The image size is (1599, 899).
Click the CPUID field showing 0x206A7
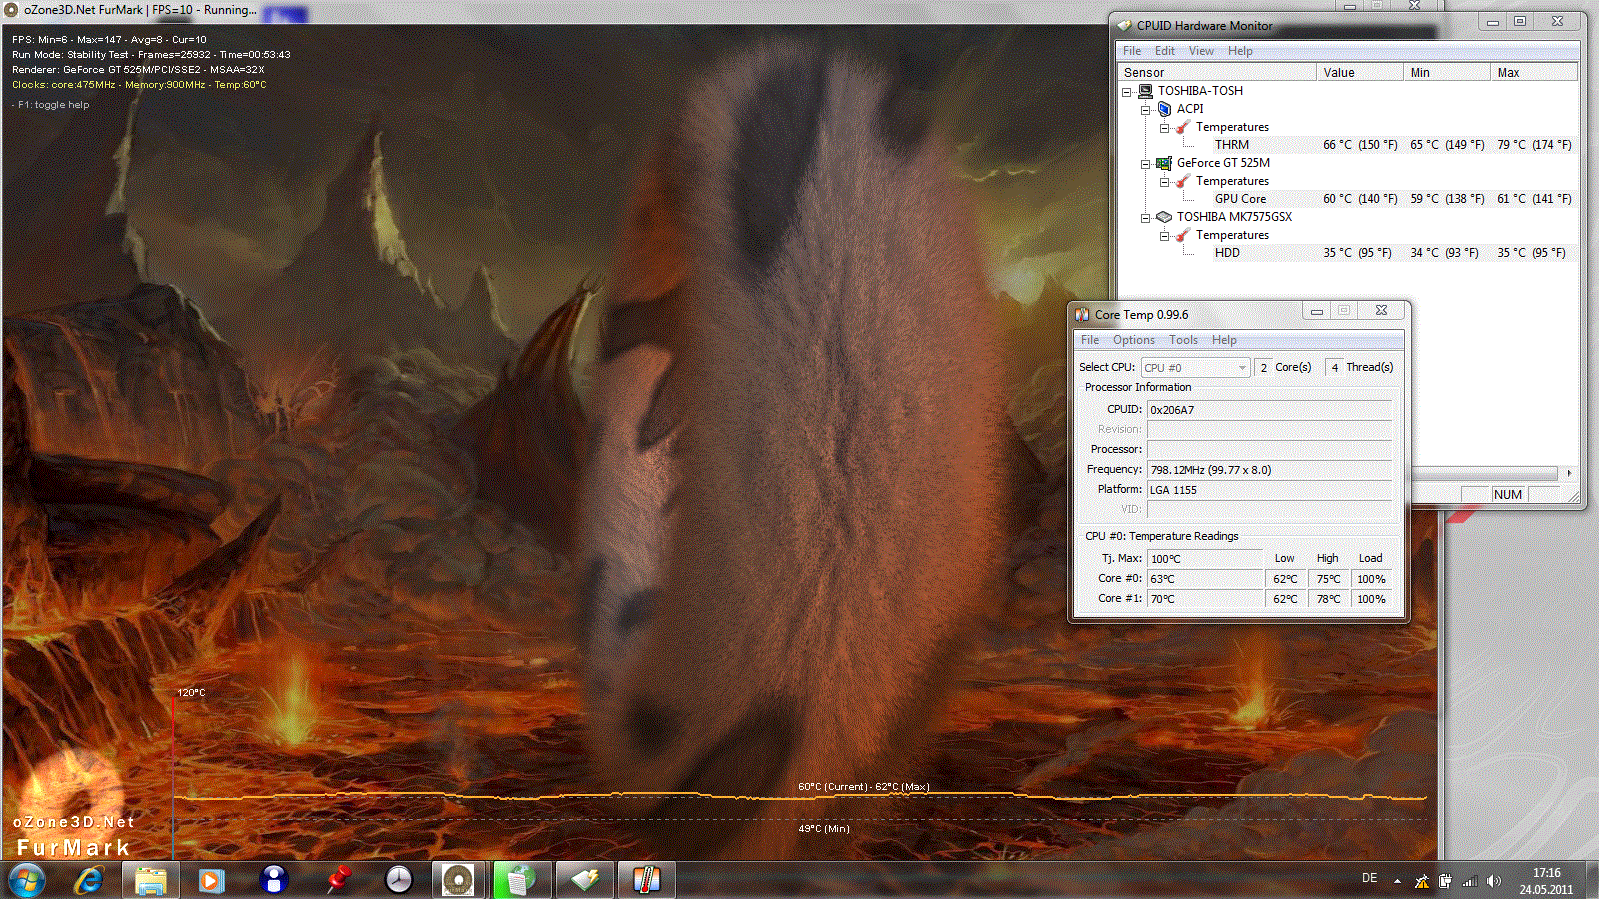(x=1269, y=410)
